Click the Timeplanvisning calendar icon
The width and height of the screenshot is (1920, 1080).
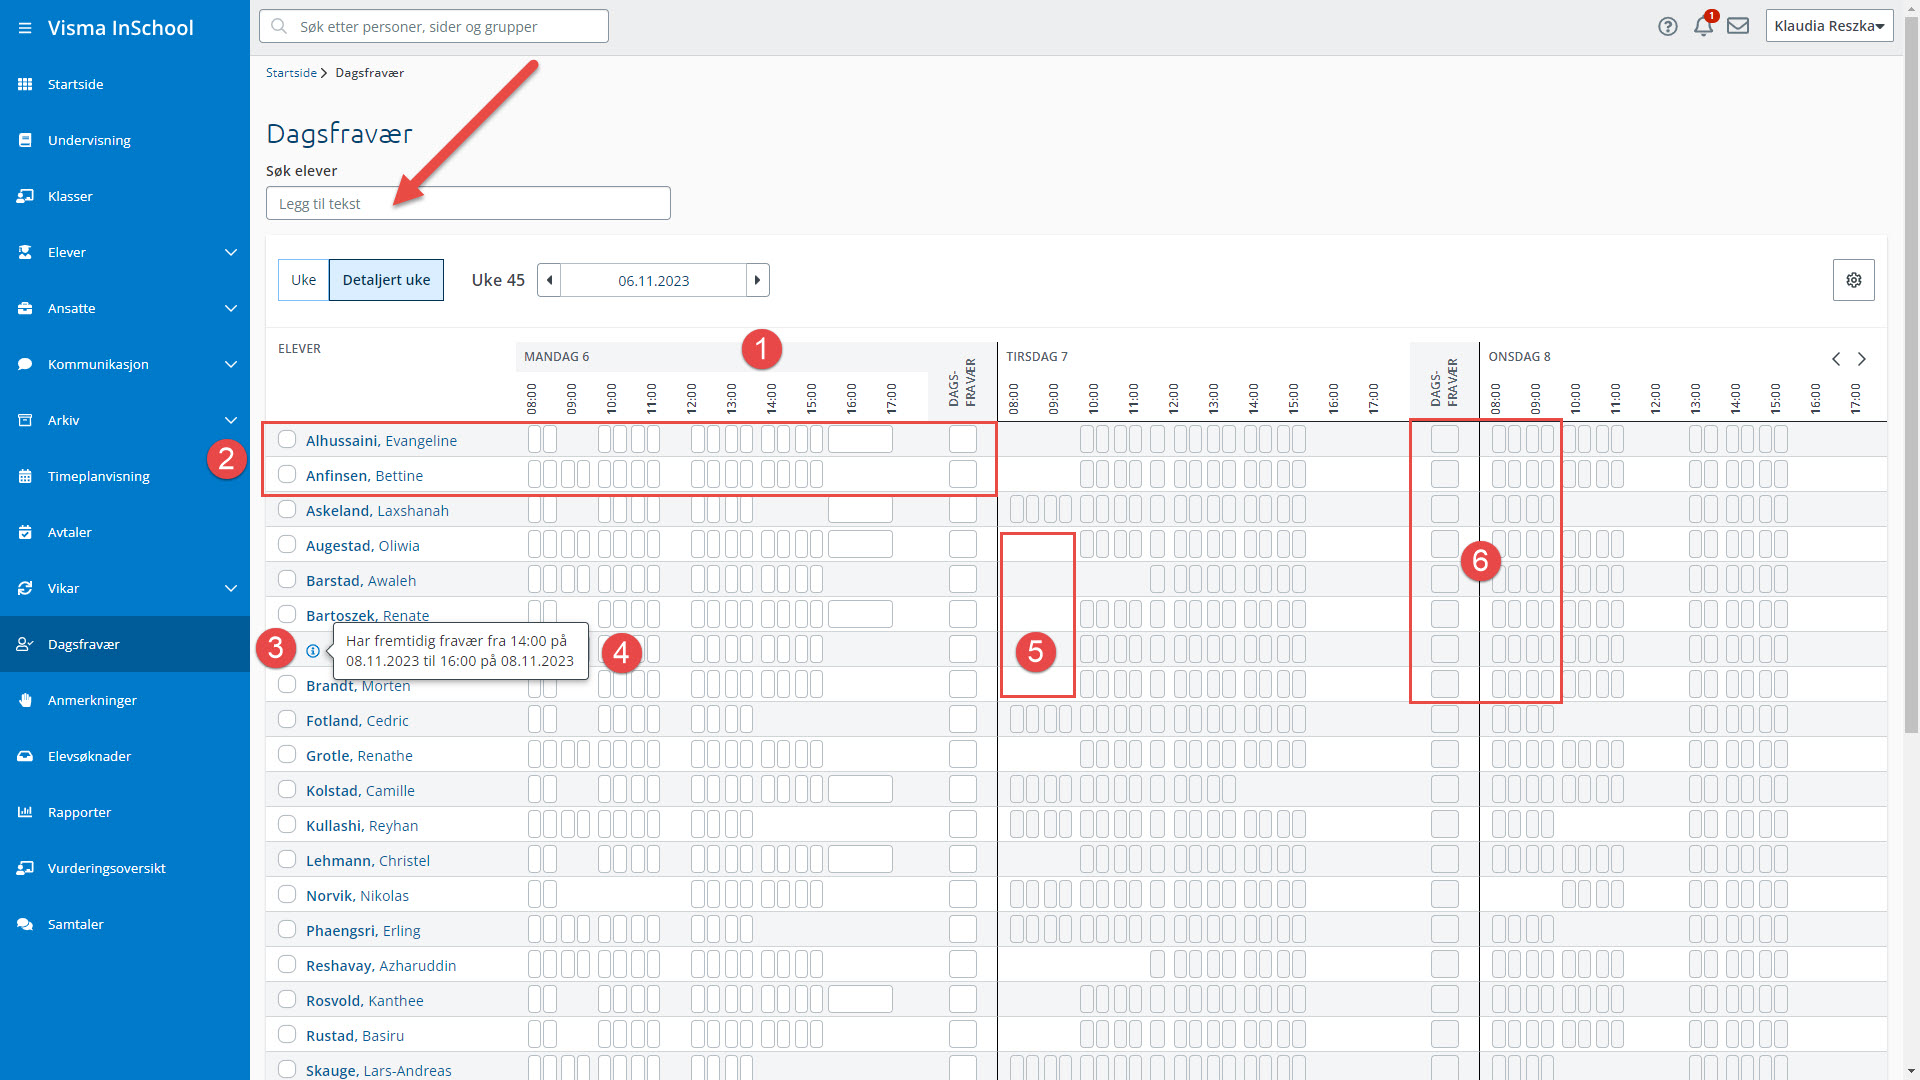click(x=25, y=476)
